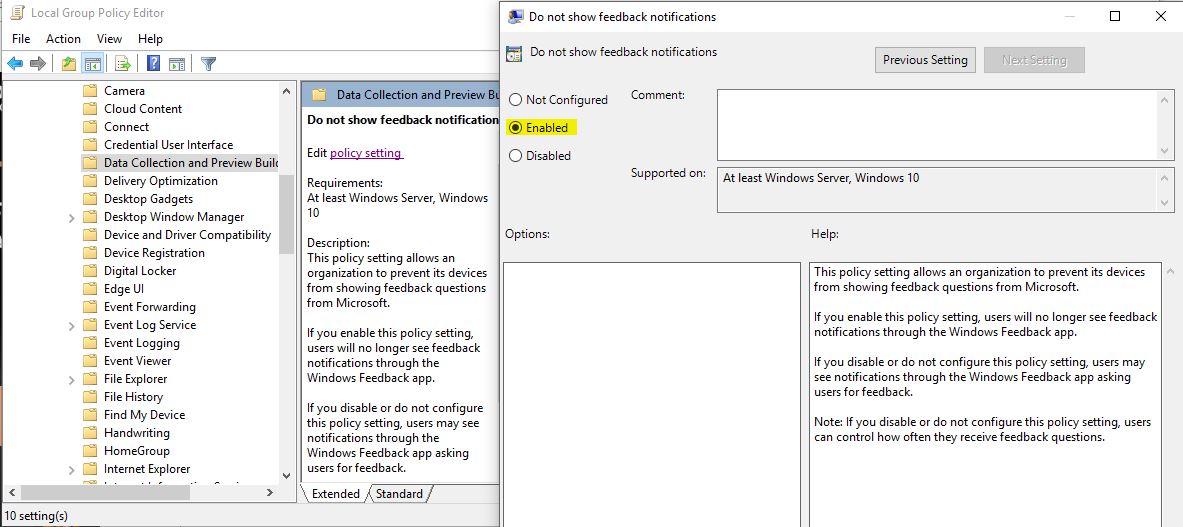
Task: Click the 10 setting(s) status bar text
Action: tap(36, 516)
